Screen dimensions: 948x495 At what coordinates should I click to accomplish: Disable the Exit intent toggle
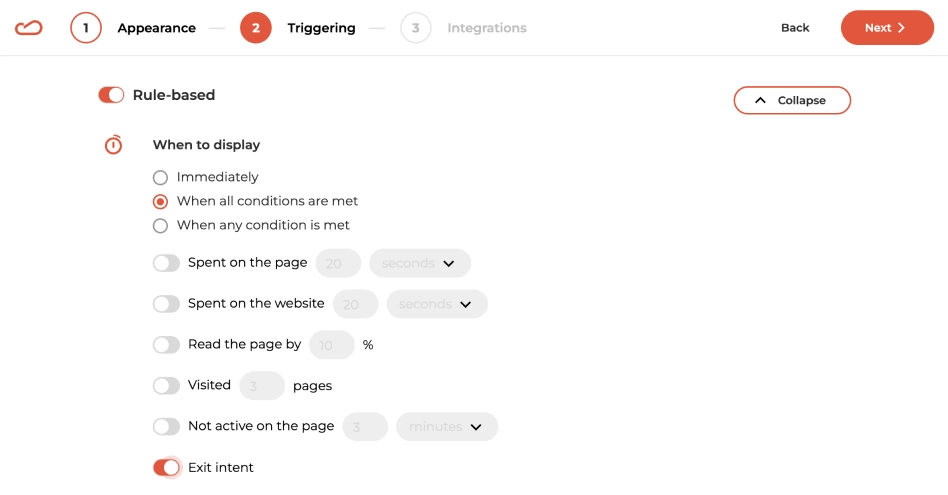pyautogui.click(x=166, y=467)
